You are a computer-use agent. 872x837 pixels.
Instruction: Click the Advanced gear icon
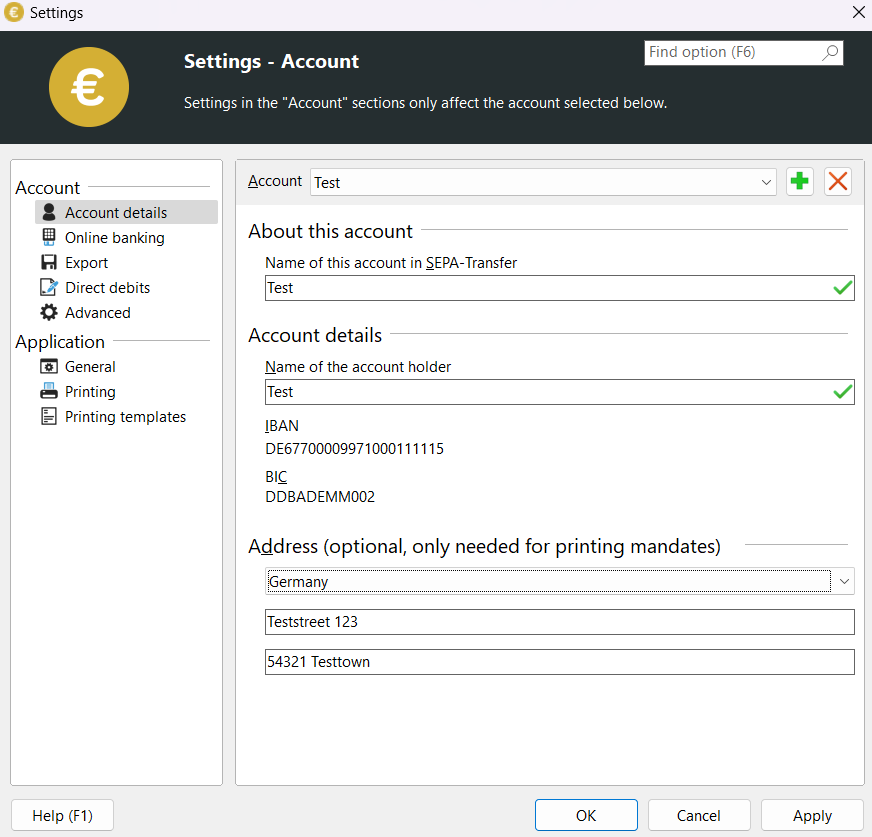(49, 312)
